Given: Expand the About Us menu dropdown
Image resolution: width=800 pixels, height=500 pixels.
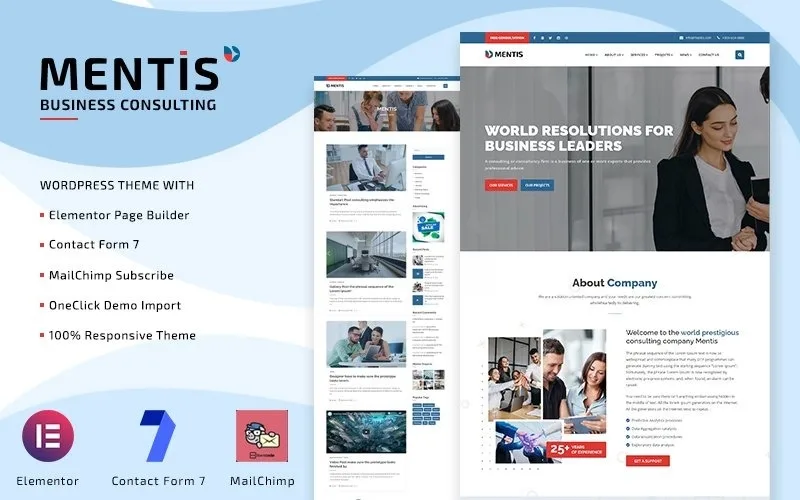Looking at the screenshot, I should point(614,55).
